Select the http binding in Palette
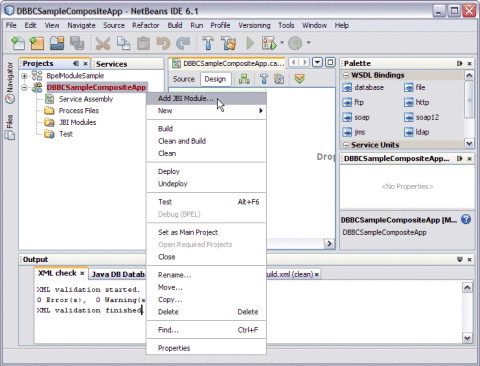Viewport: 480px width, 366px height. pyautogui.click(x=416, y=102)
